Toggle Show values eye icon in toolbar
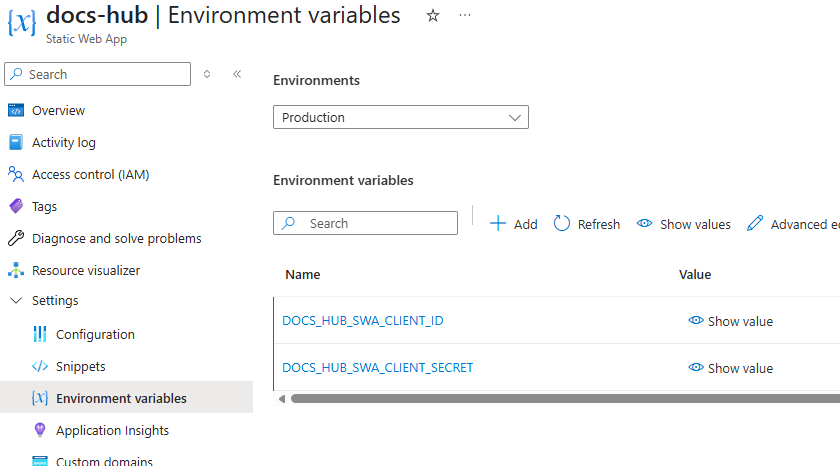The image size is (840, 466). coord(644,223)
